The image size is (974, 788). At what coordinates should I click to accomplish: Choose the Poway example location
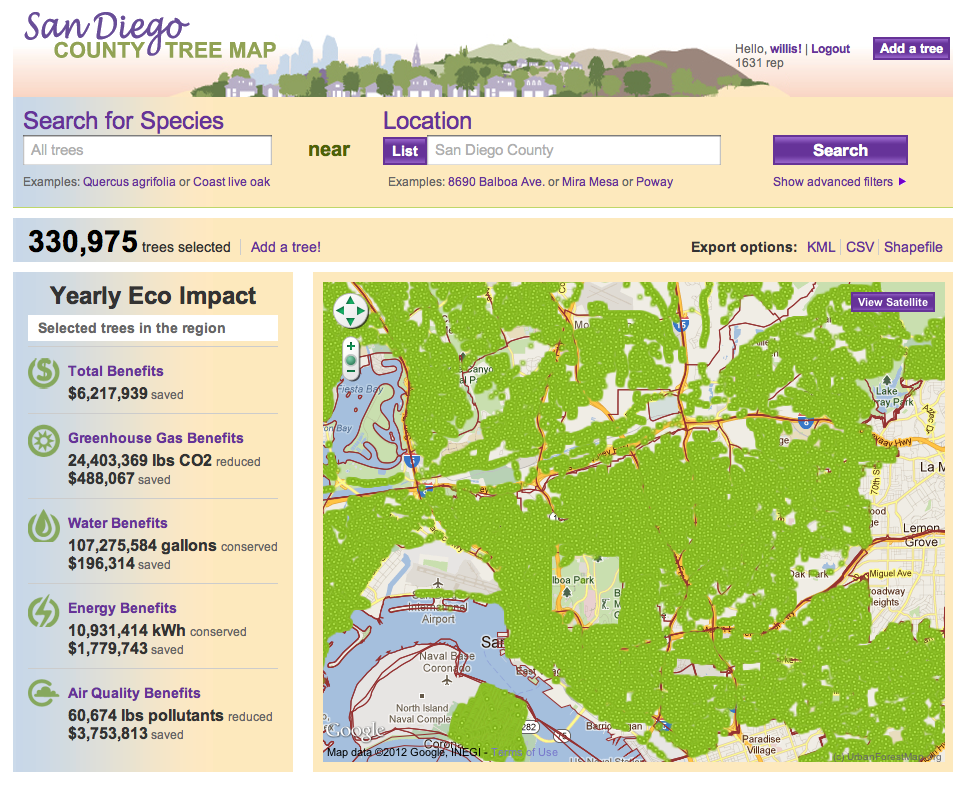pos(655,182)
